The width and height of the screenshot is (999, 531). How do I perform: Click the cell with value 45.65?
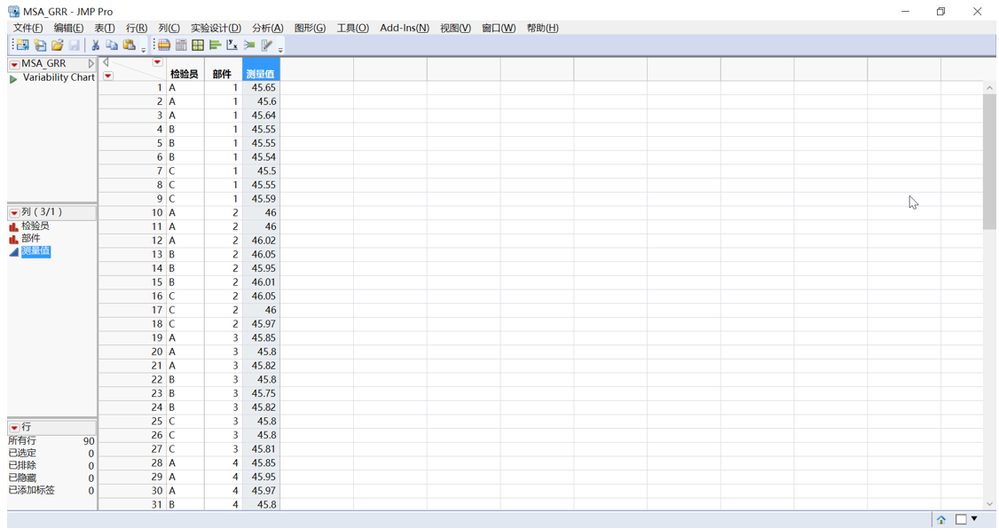261,88
